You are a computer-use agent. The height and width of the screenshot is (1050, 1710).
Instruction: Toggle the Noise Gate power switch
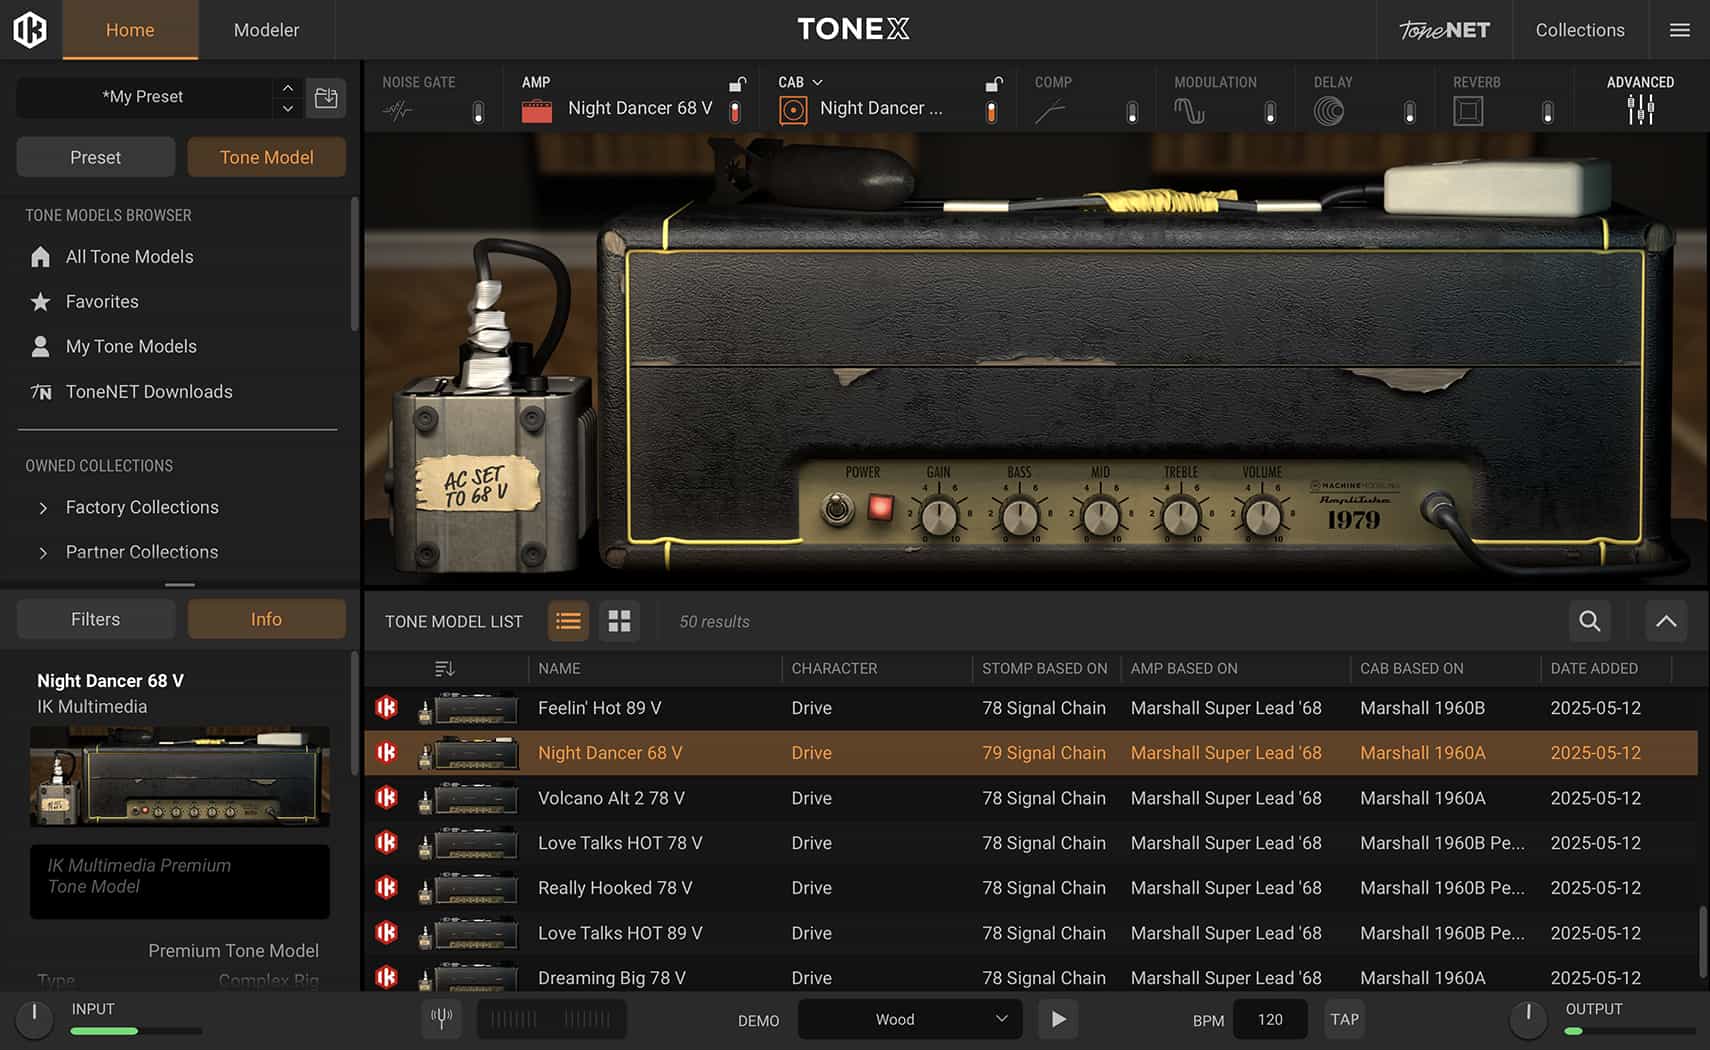tap(478, 112)
